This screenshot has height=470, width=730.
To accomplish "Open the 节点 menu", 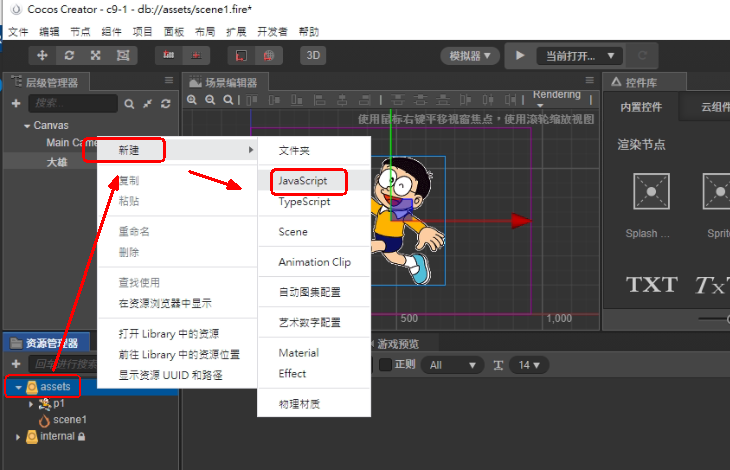I will pyautogui.click(x=80, y=32).
